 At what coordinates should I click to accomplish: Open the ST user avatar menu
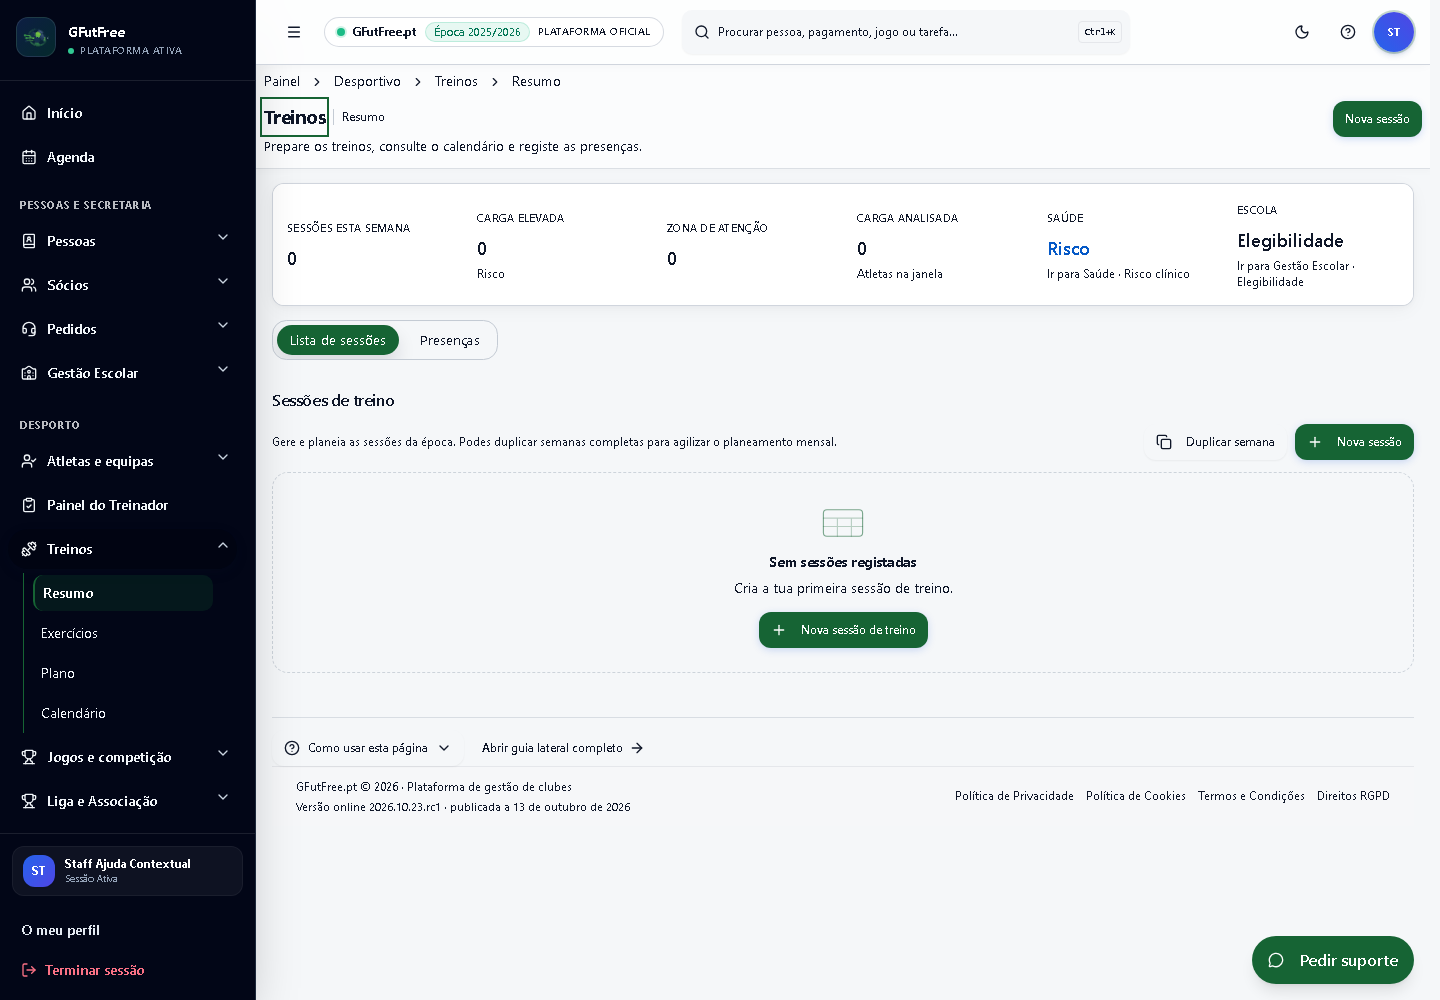[x=1394, y=32]
